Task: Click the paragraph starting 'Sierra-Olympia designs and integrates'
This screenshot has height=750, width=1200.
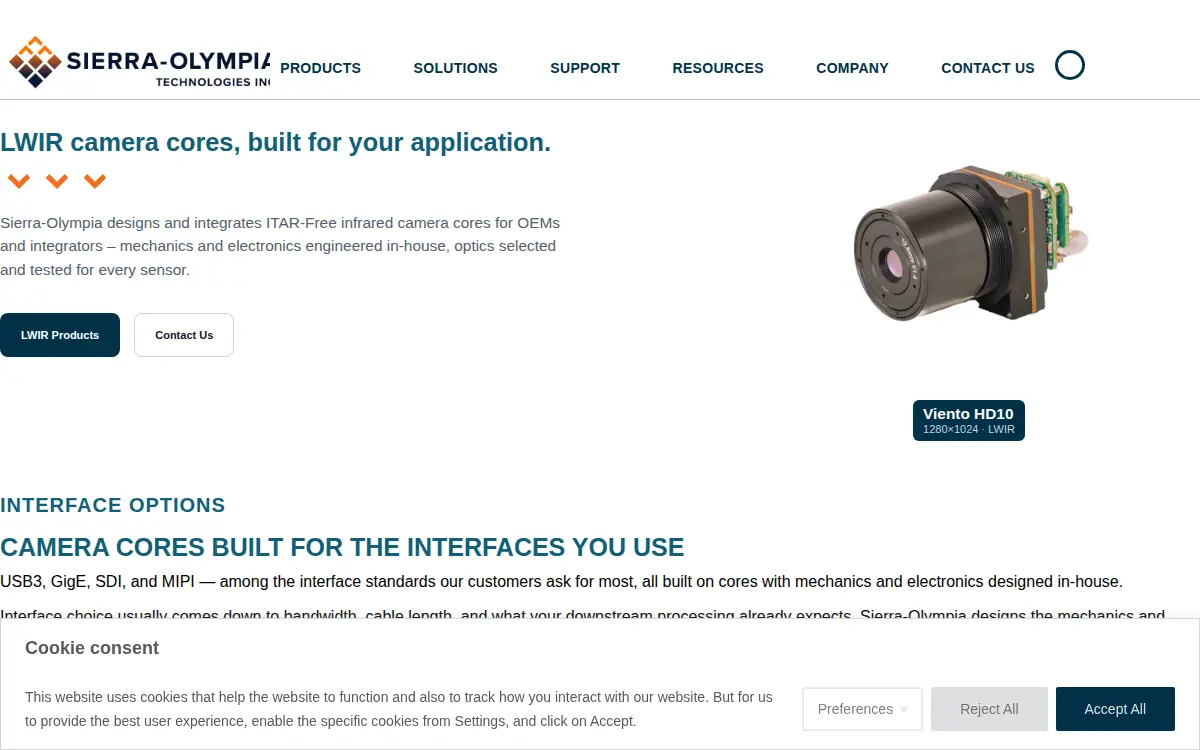Action: click(280, 246)
